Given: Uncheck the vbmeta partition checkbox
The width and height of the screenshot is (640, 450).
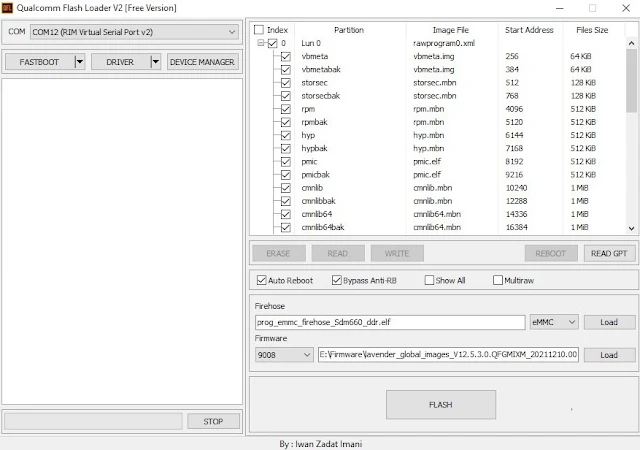Looking at the screenshot, I should (286, 56).
